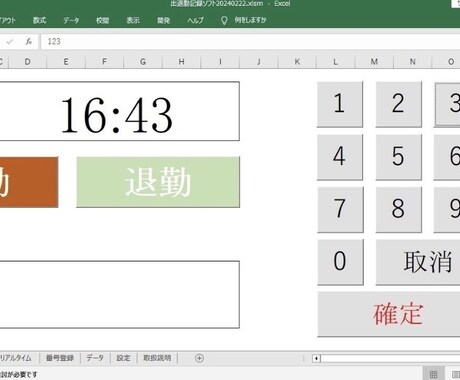Click the lightbulb tell-me icon

click(224, 21)
